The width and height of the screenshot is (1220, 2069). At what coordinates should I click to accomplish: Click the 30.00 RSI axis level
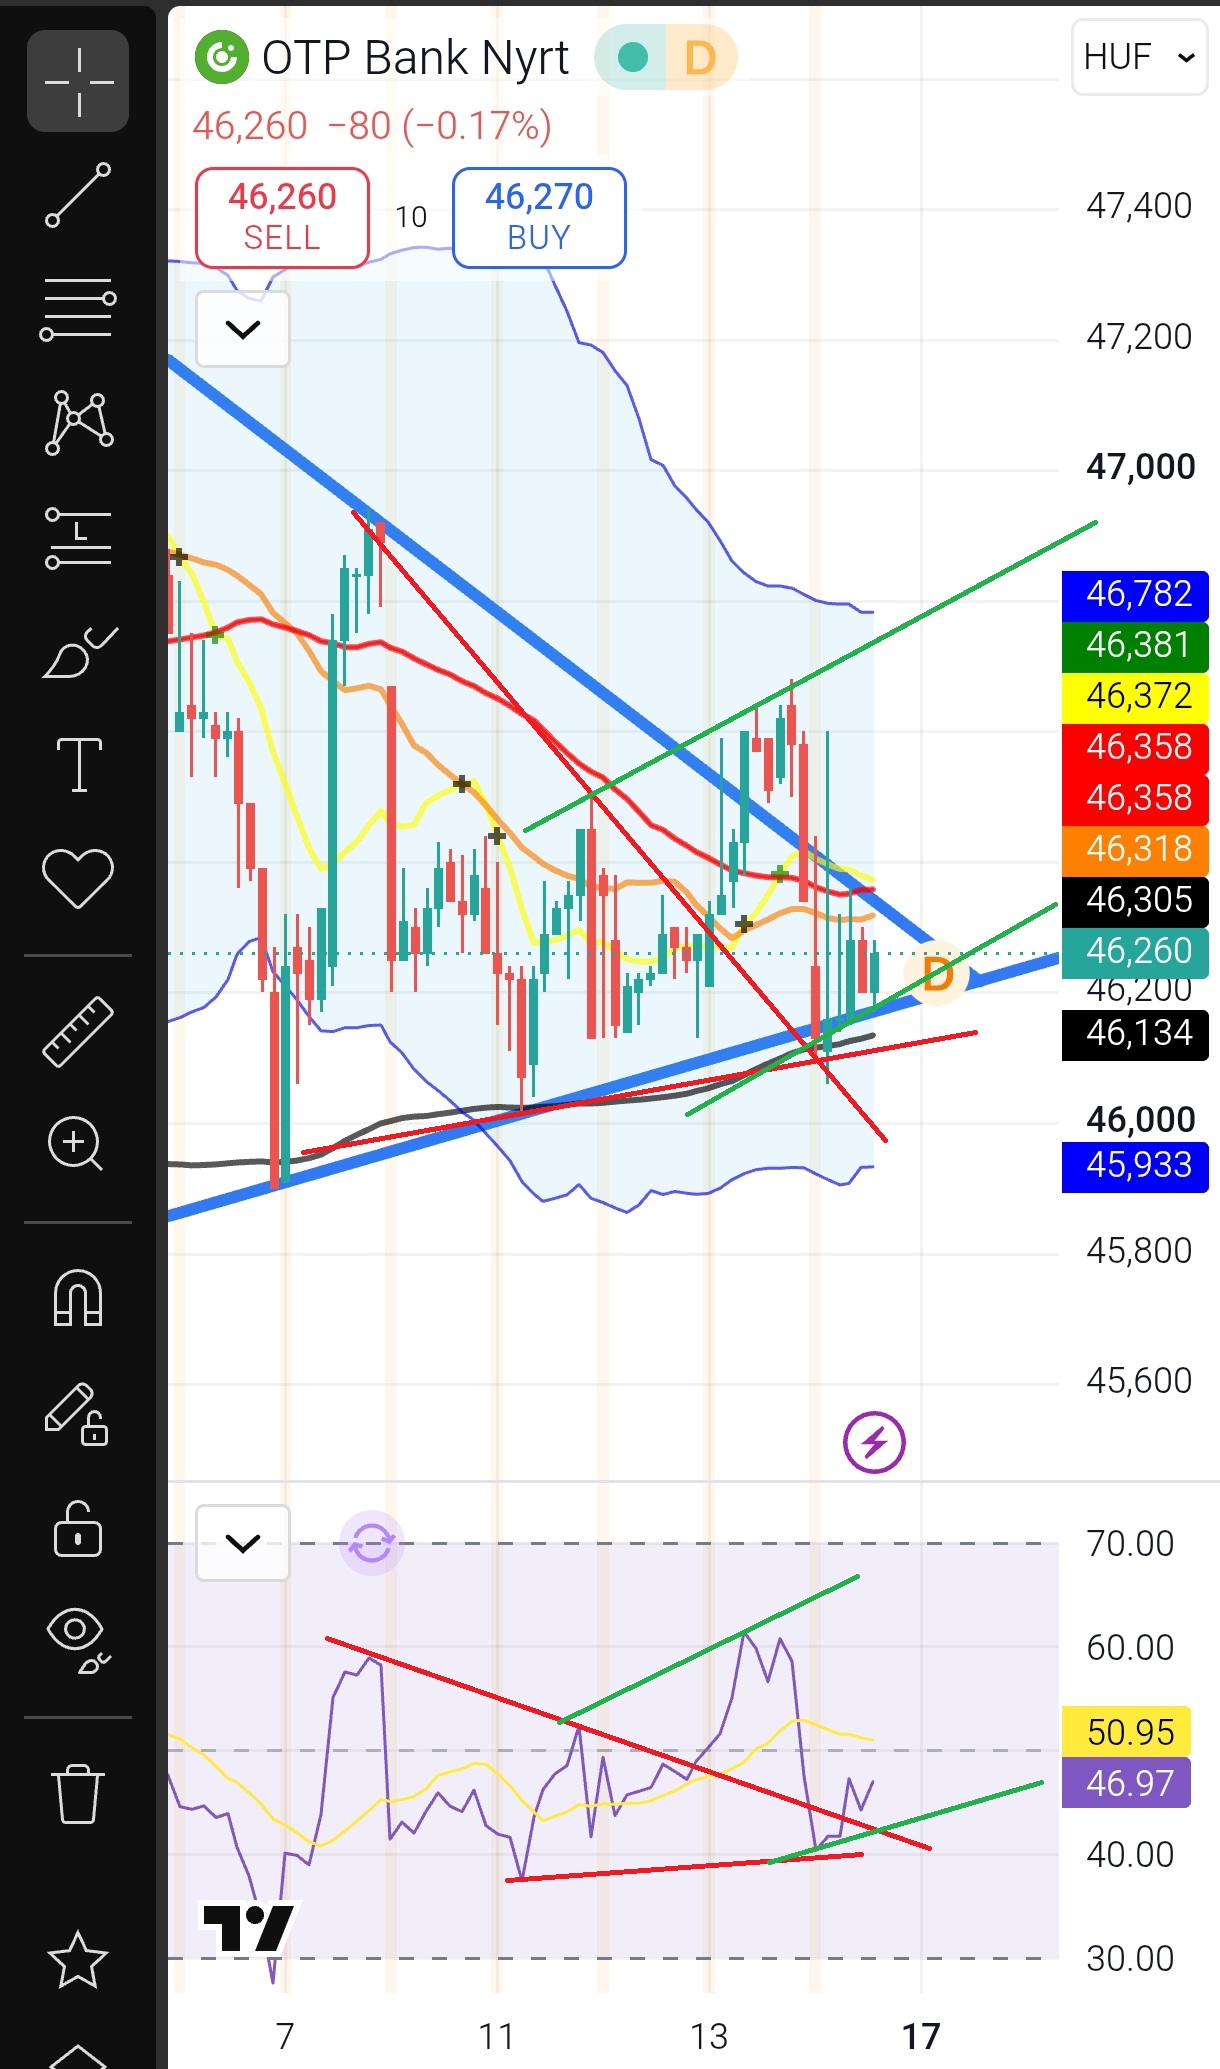(1130, 1958)
